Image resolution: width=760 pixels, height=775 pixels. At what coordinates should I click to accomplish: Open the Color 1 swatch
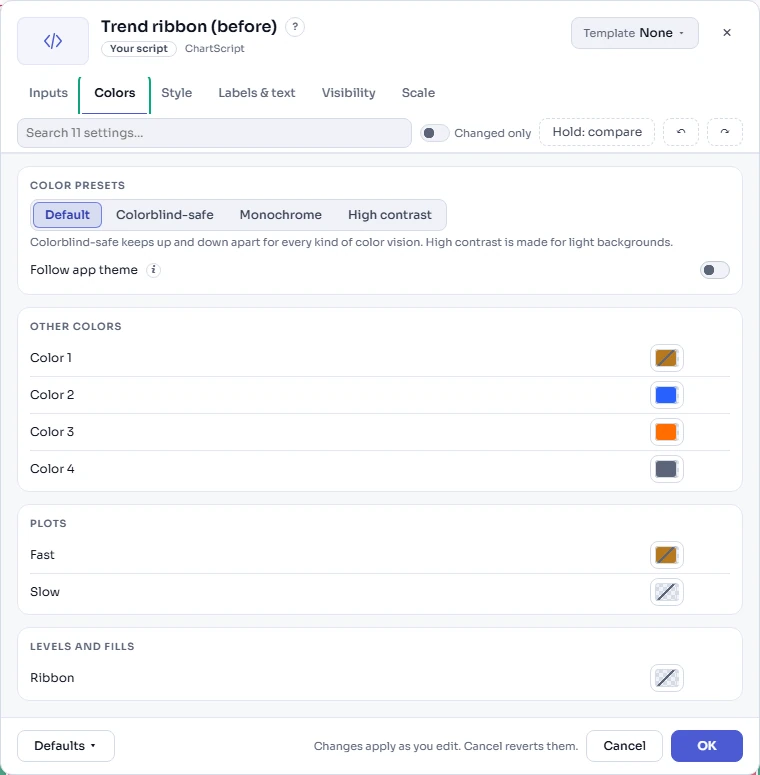[x=667, y=358]
